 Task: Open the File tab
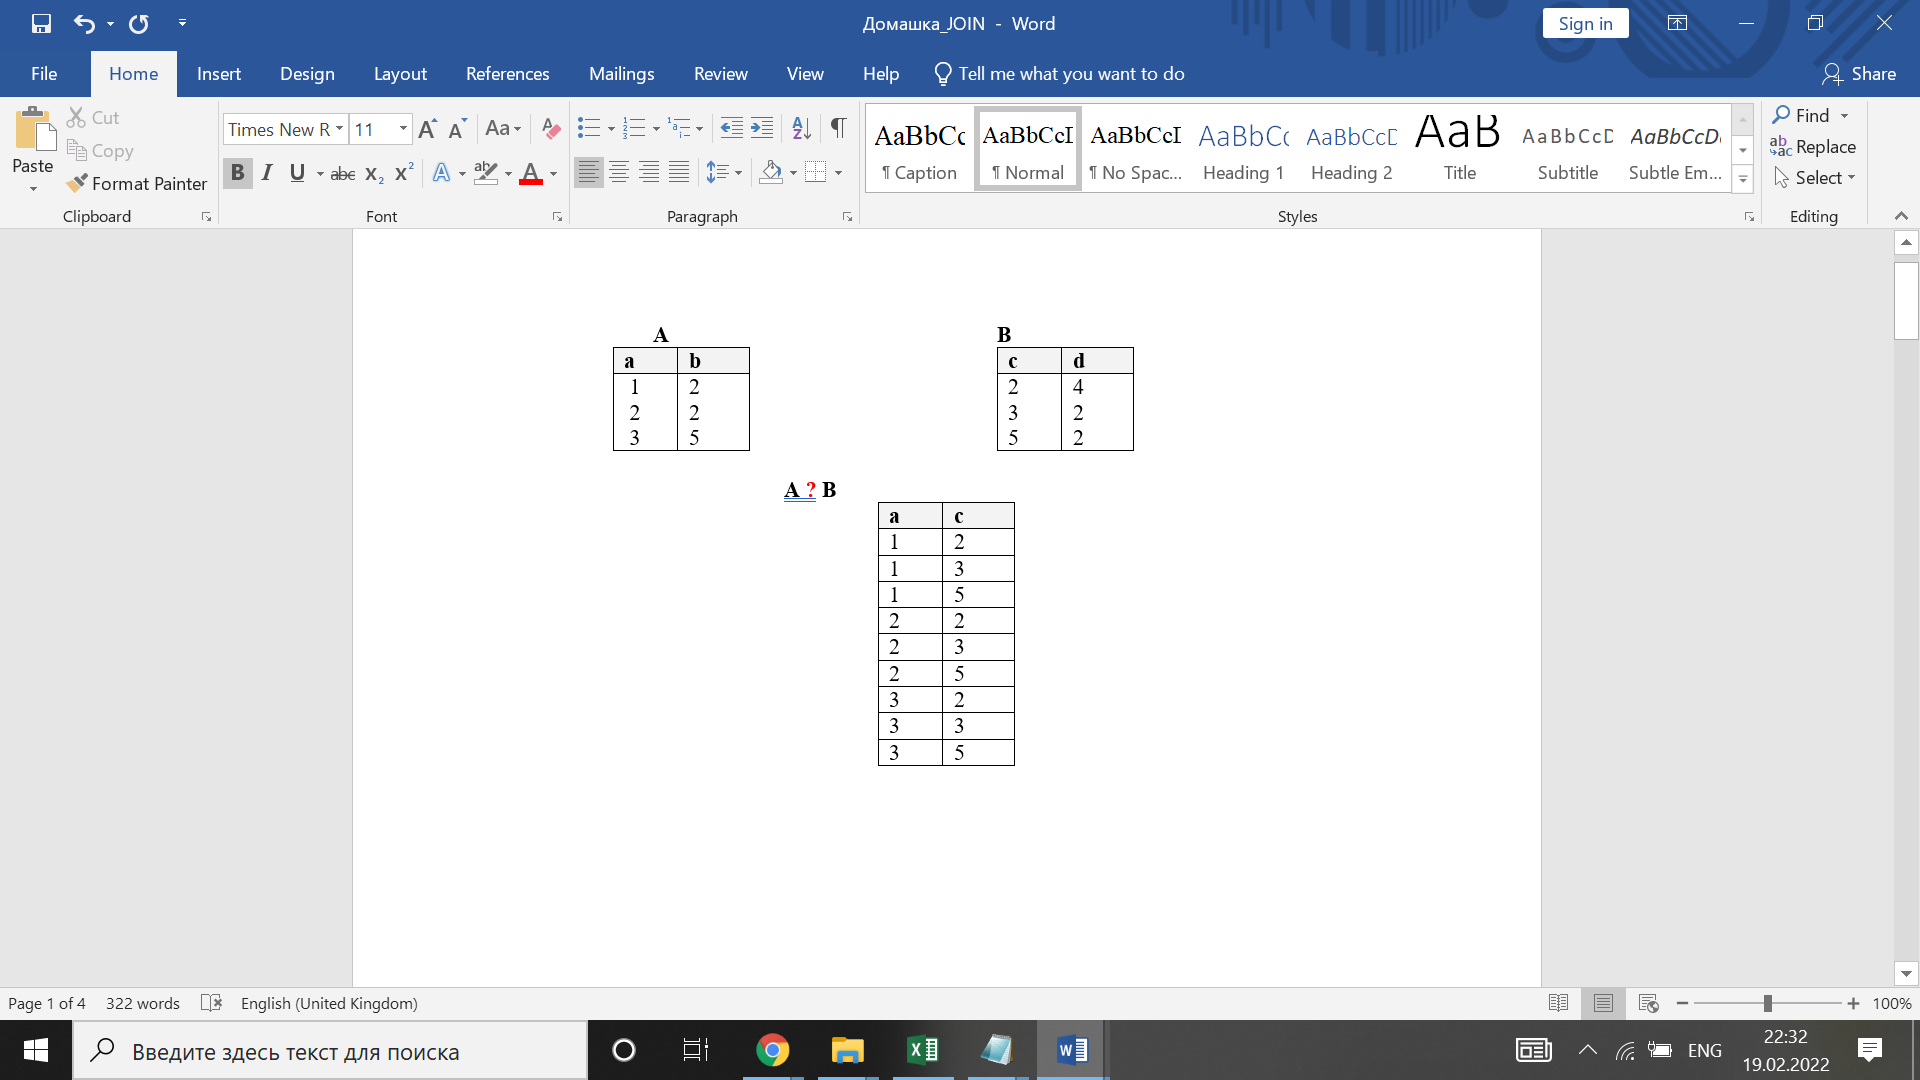[x=44, y=74]
